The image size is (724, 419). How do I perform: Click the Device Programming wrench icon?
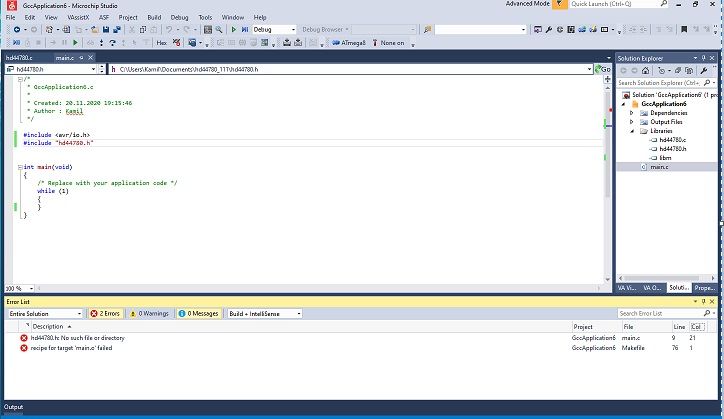pos(549,30)
